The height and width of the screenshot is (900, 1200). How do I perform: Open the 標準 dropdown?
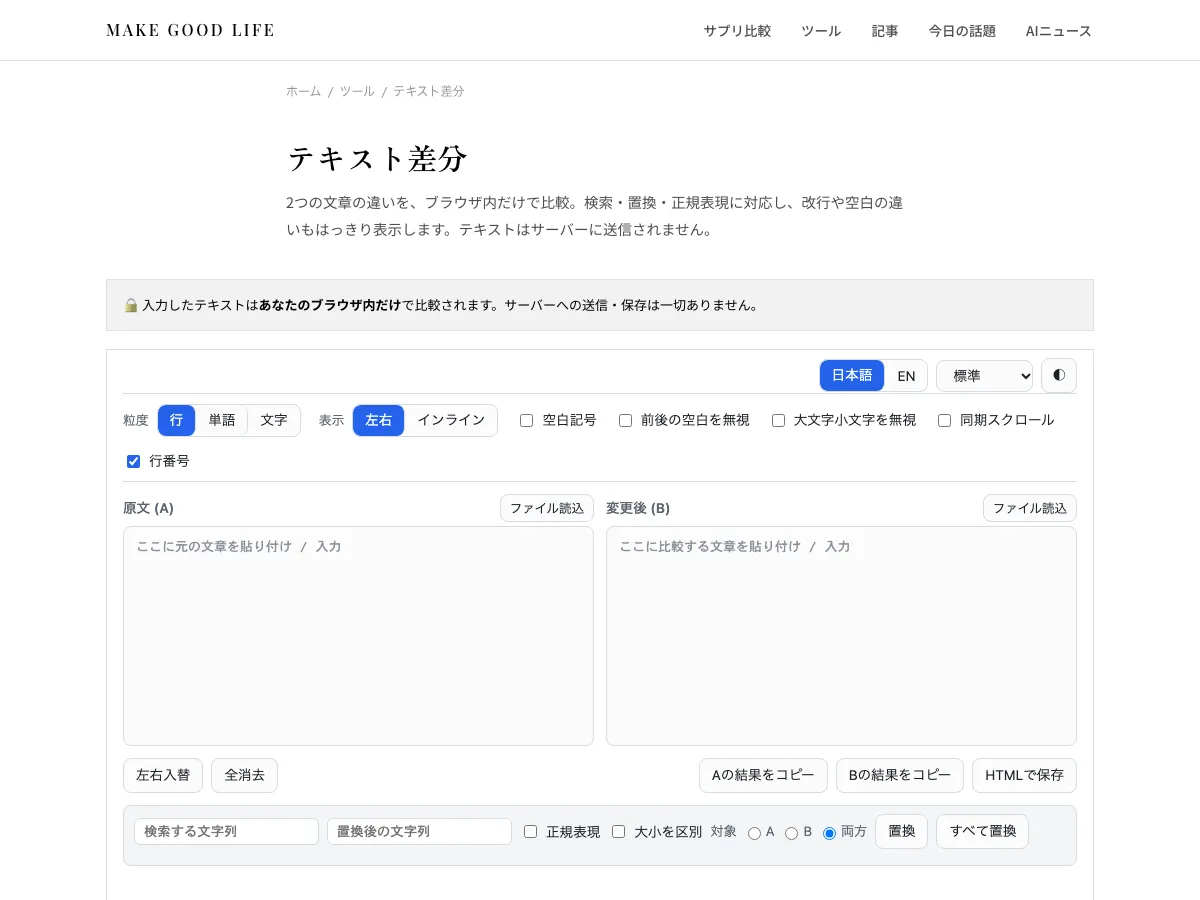[x=984, y=376]
